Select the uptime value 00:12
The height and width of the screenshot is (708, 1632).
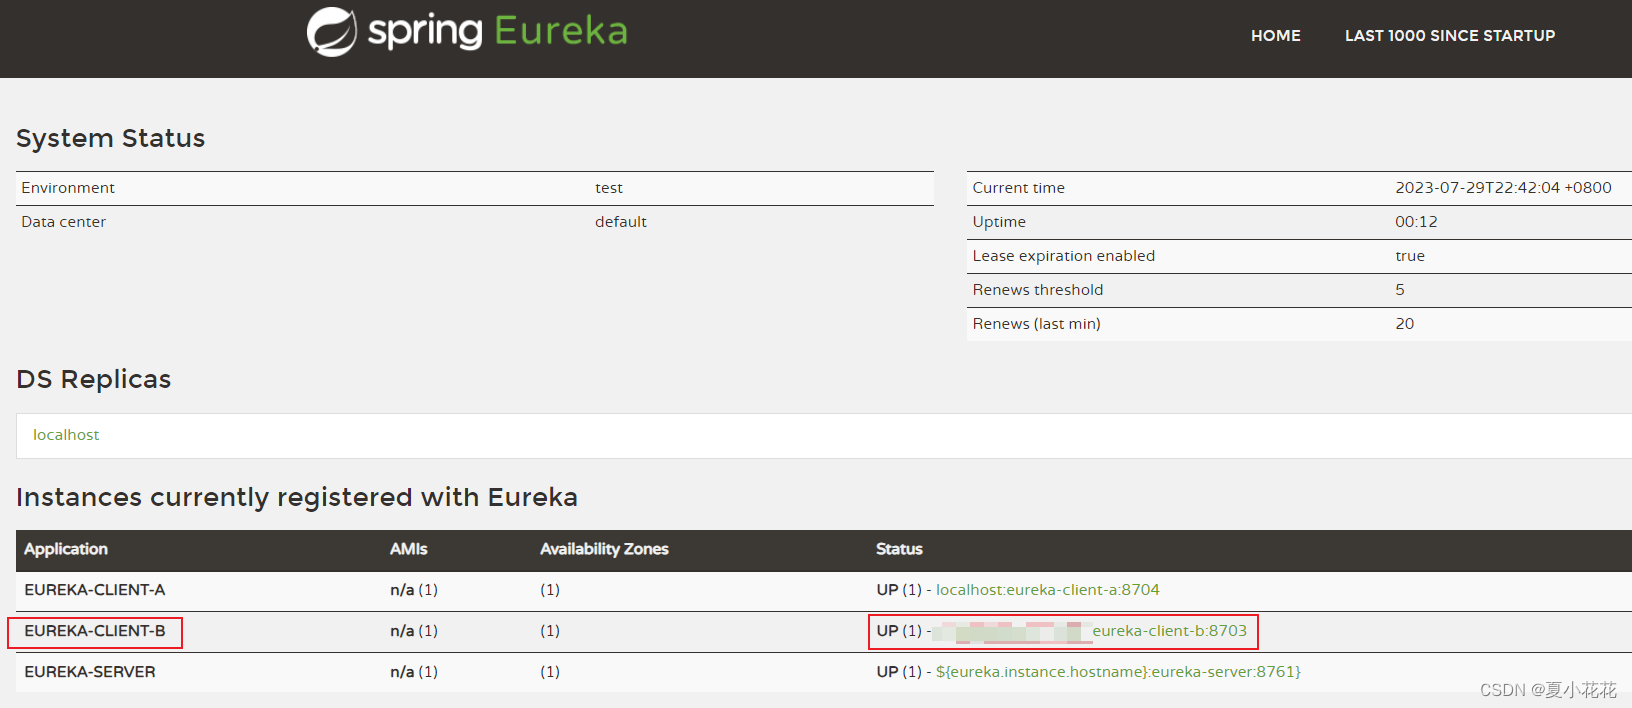(x=1417, y=222)
